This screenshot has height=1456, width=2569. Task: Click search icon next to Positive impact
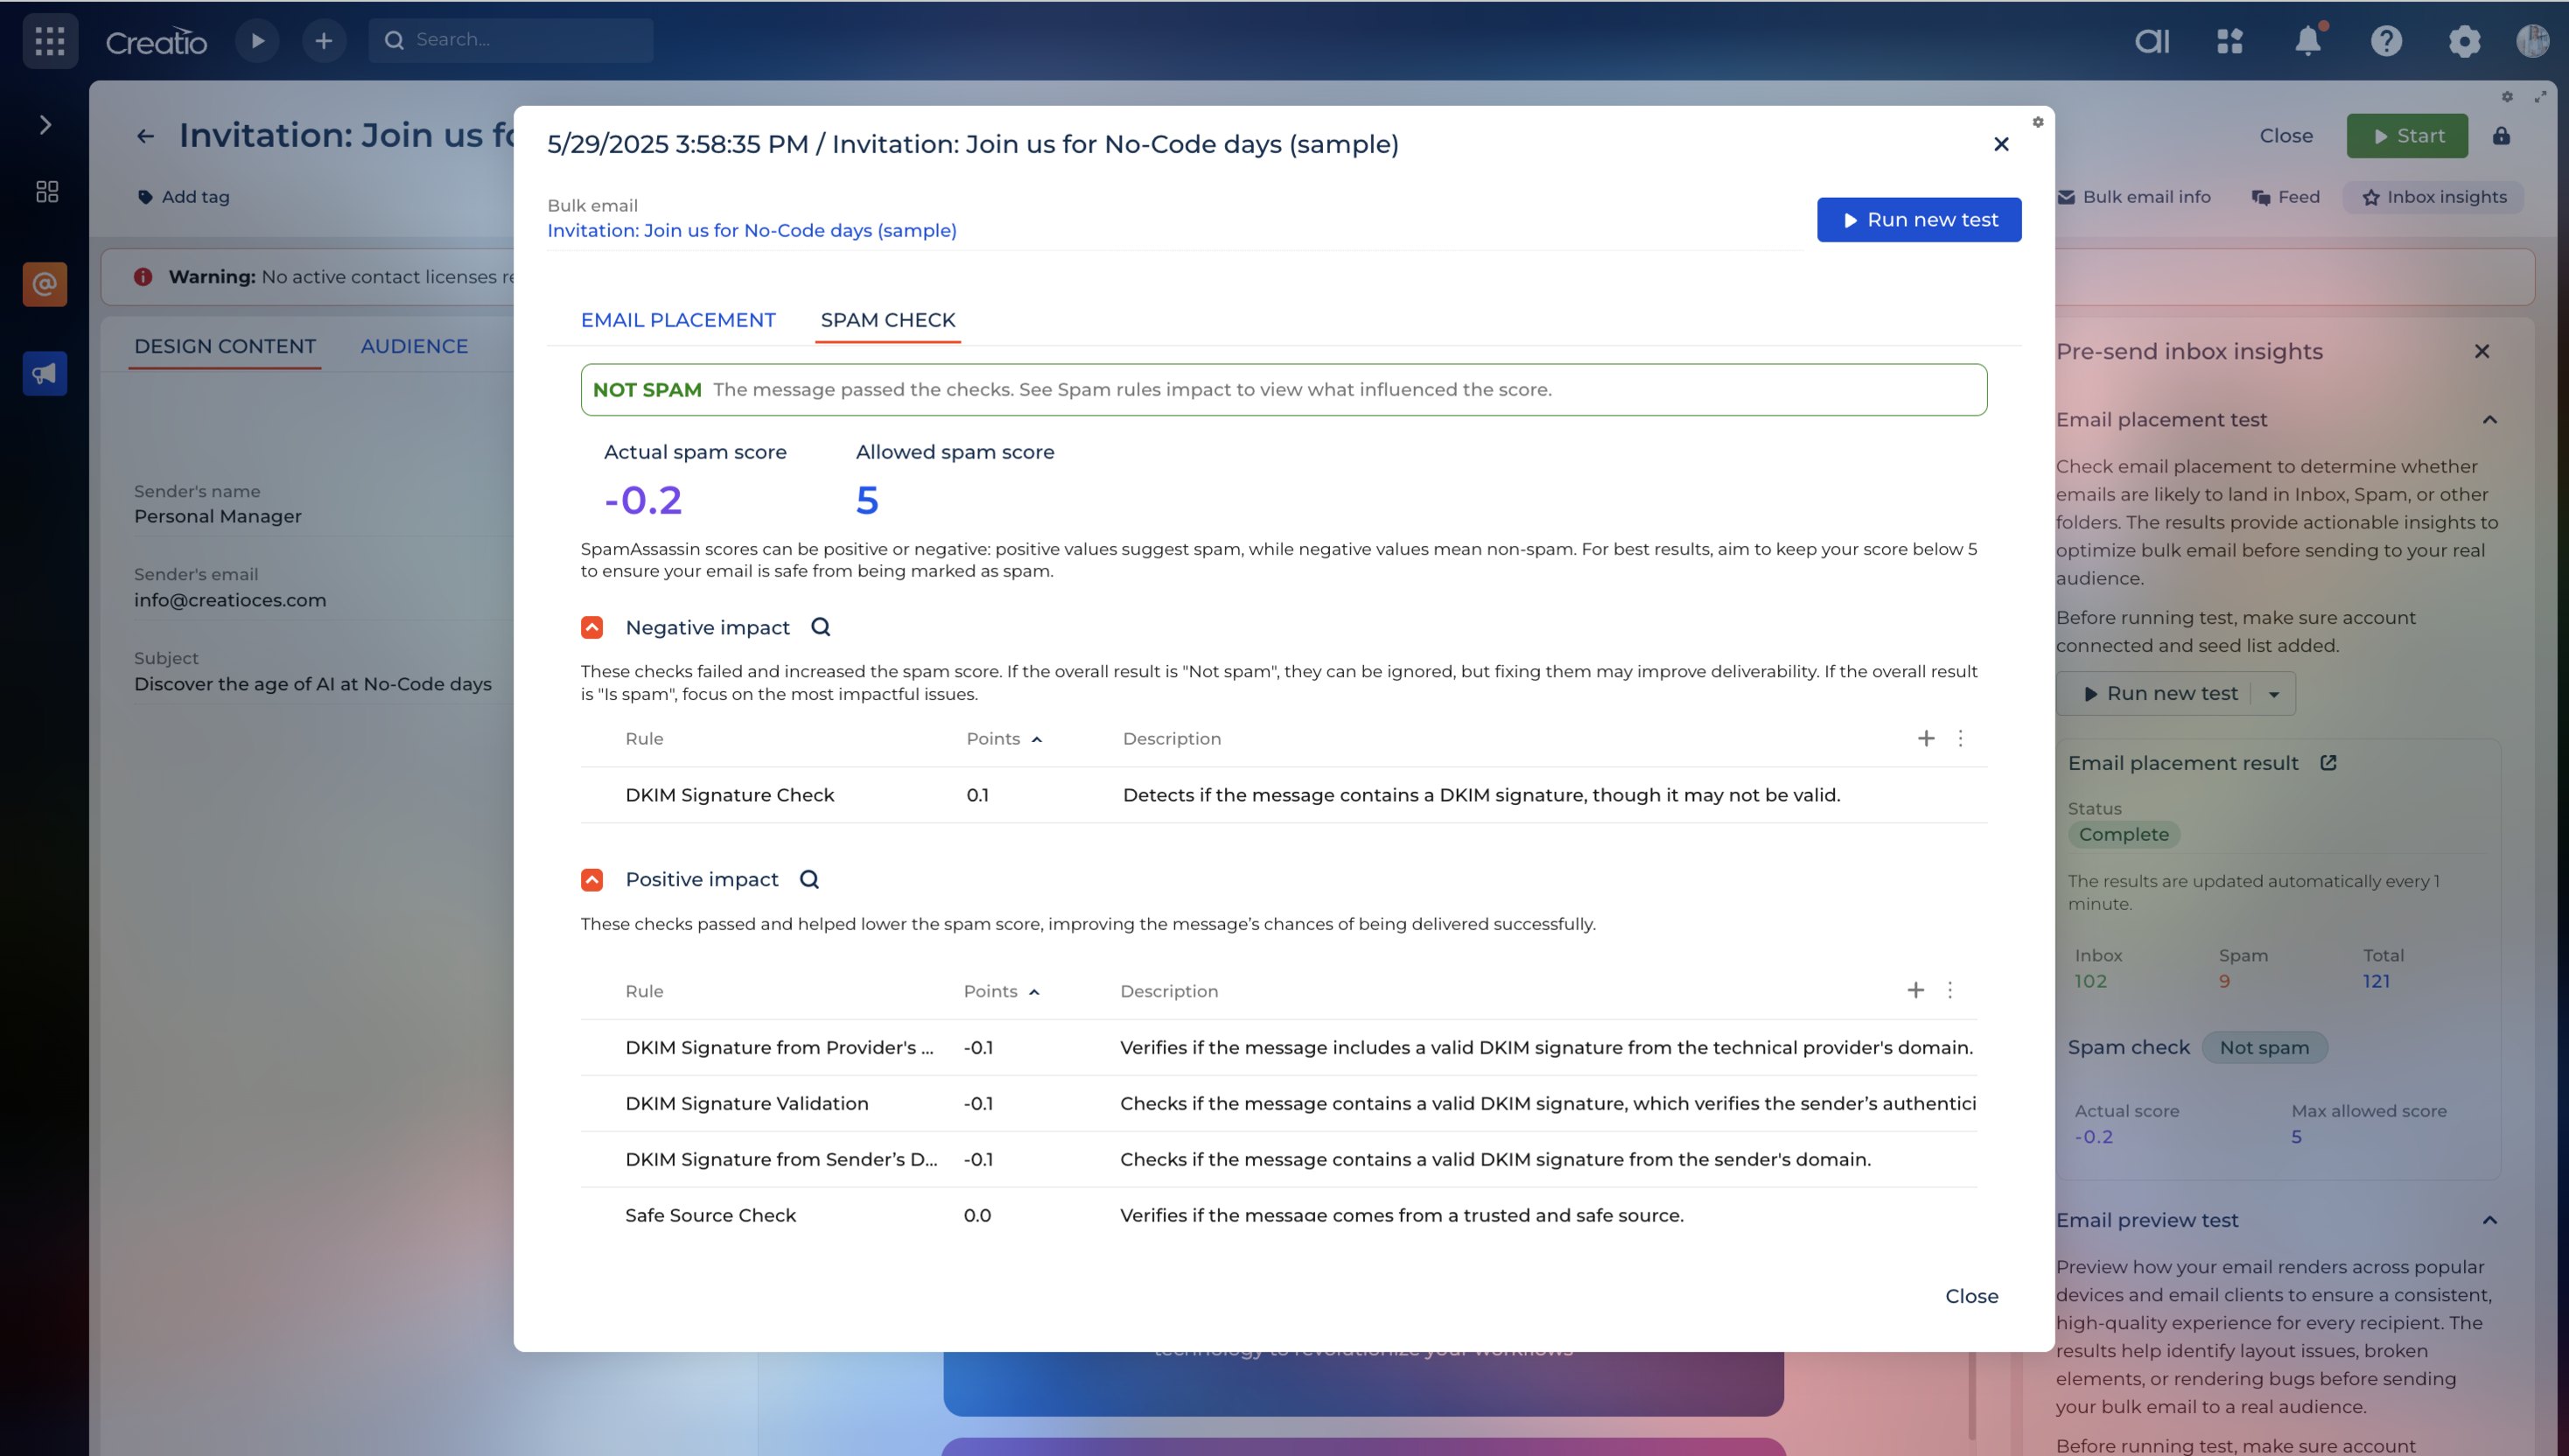(x=809, y=879)
